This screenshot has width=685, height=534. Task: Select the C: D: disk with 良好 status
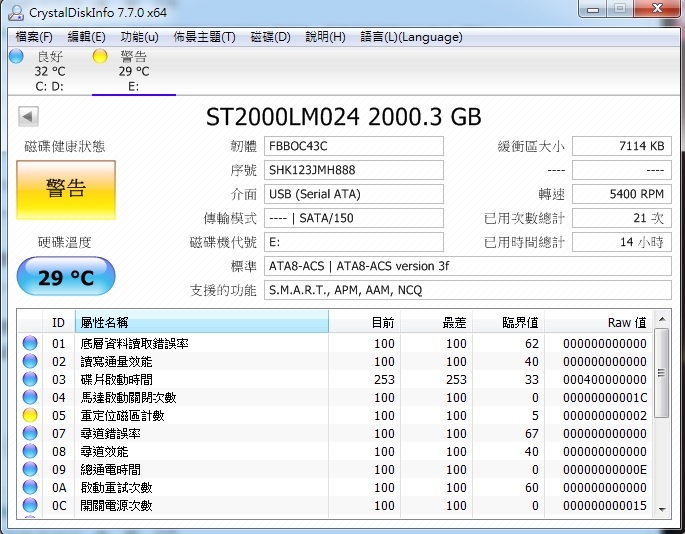pos(49,71)
